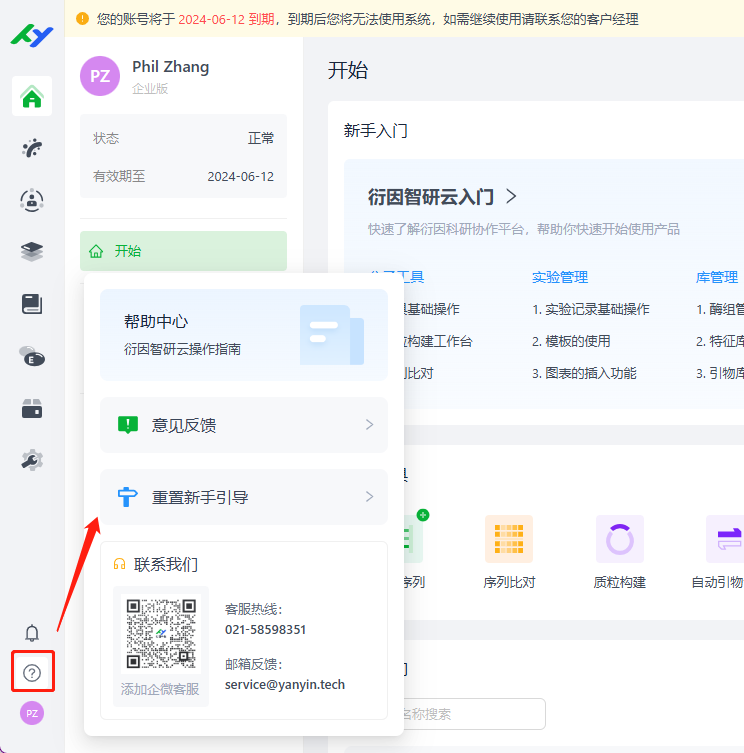Screen dimensions: 744x753
Task: Click the headset icon beside 联系我们
Action: [x=119, y=564]
